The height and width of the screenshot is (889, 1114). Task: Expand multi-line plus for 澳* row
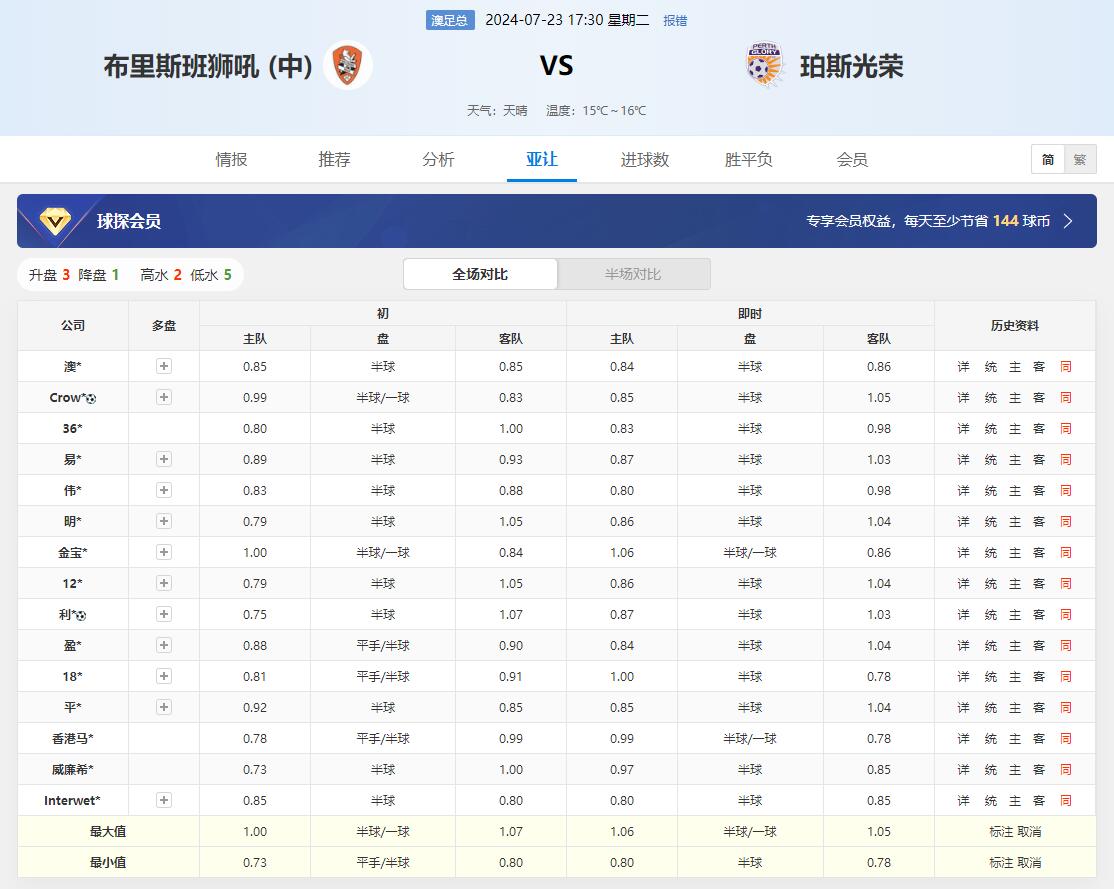pyautogui.click(x=164, y=367)
